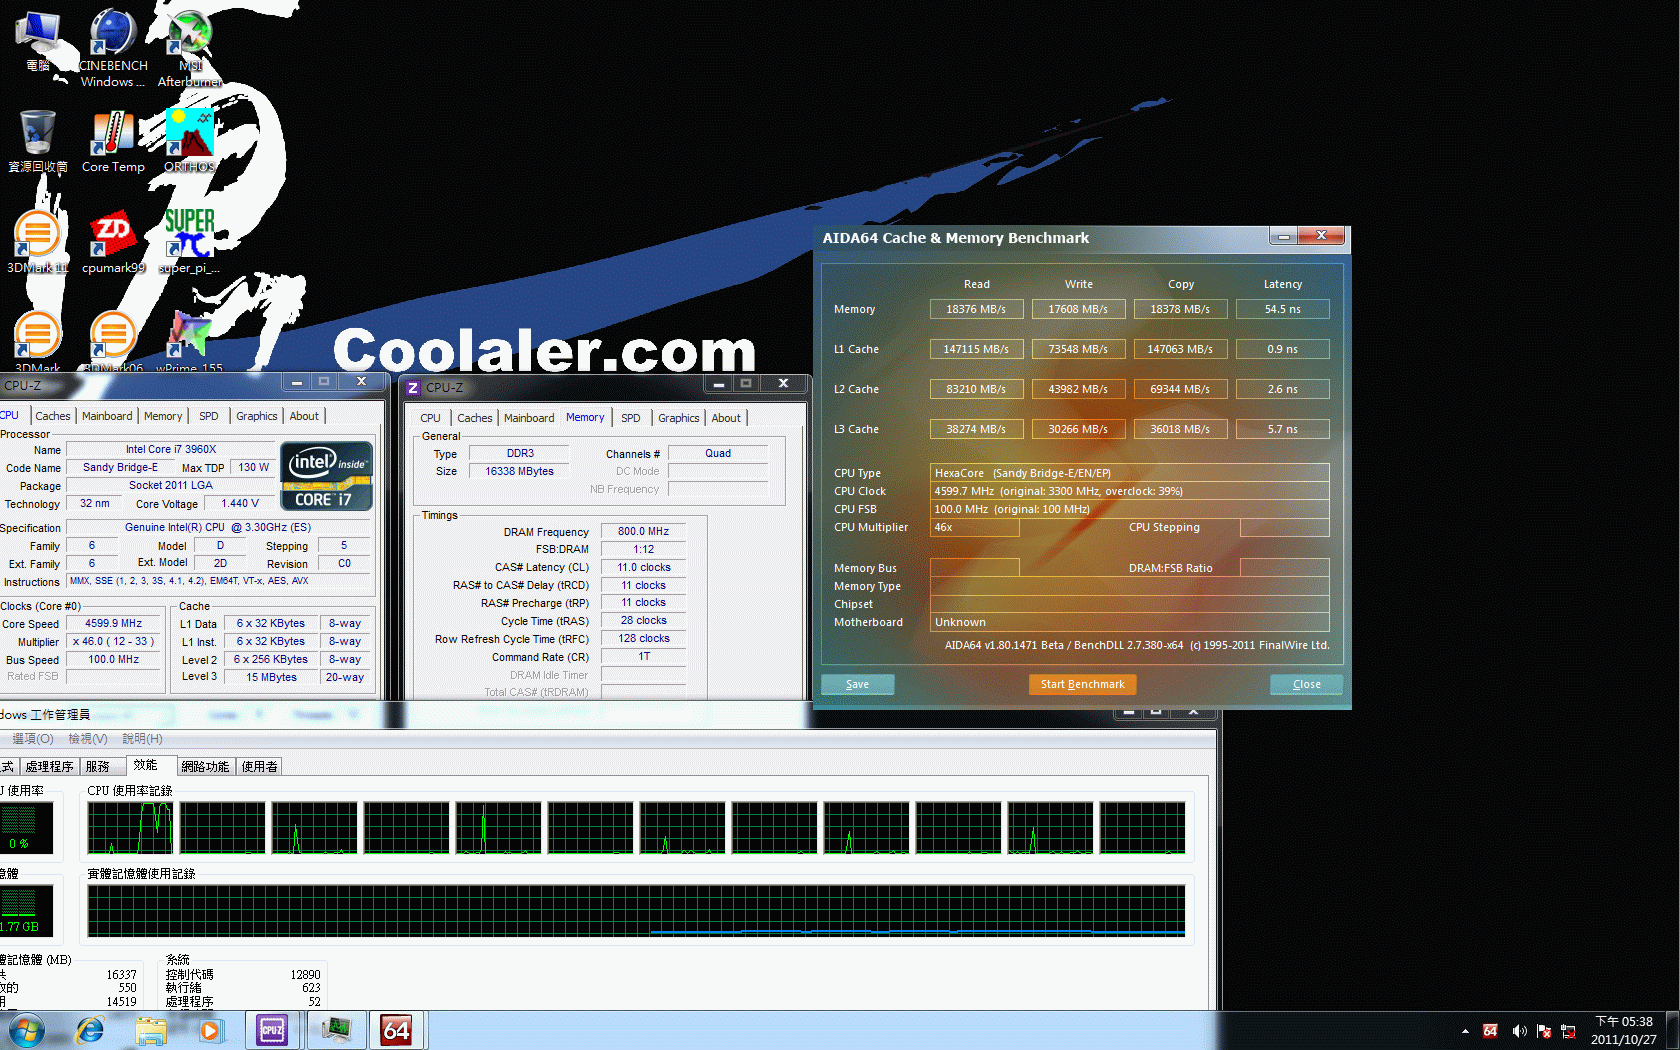Open Windows Explorer folder icon on taskbar
The width and height of the screenshot is (1680, 1050).
click(x=151, y=1030)
